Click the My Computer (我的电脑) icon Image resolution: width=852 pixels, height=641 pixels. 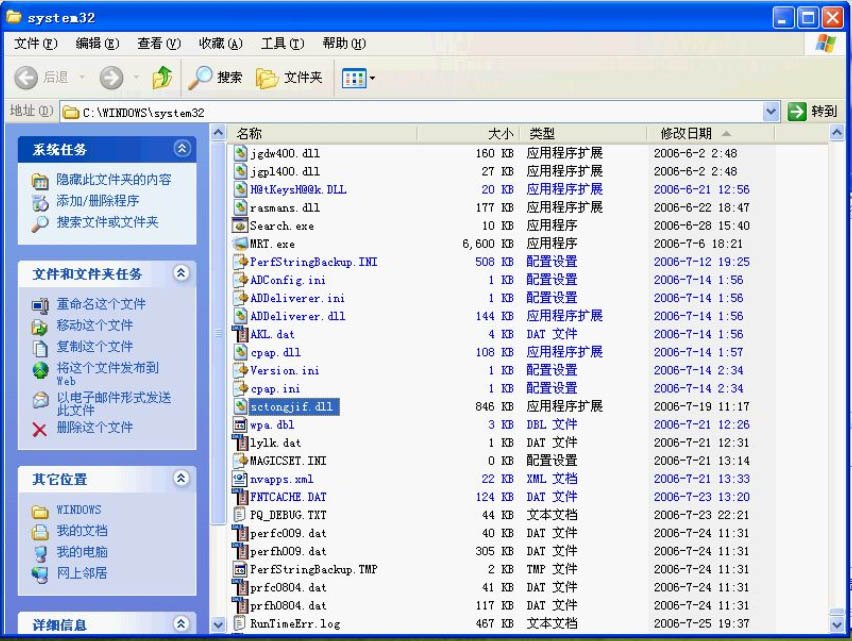tap(40, 553)
